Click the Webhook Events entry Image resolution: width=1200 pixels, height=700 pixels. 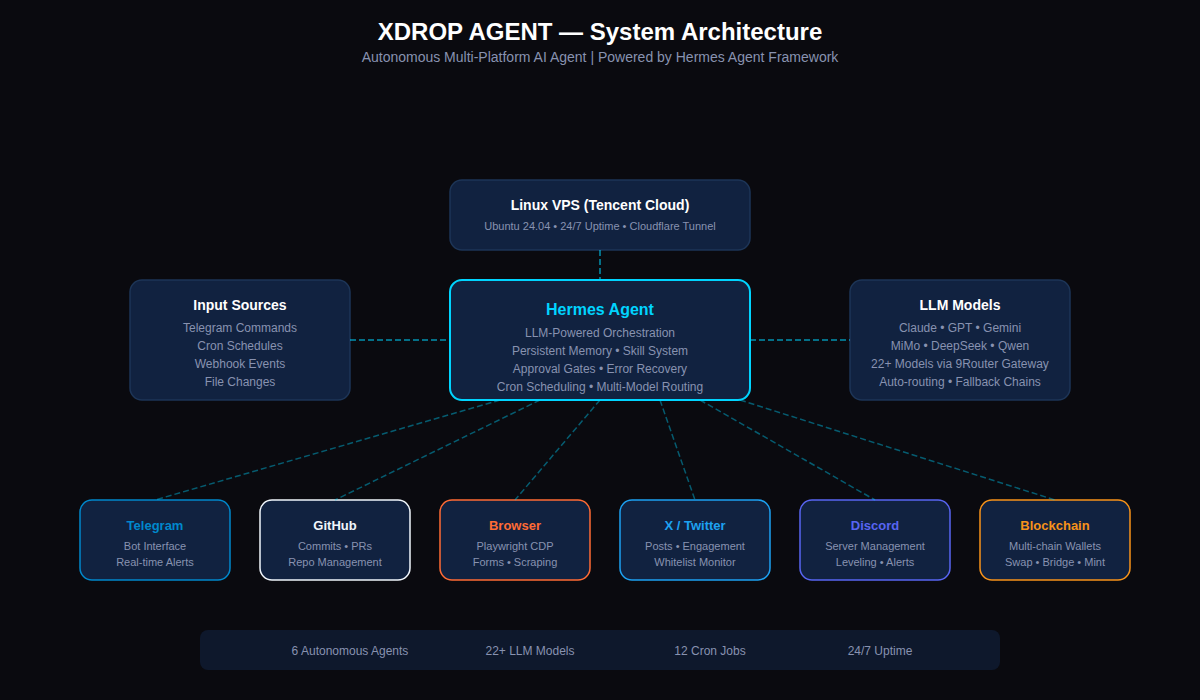(x=240, y=364)
